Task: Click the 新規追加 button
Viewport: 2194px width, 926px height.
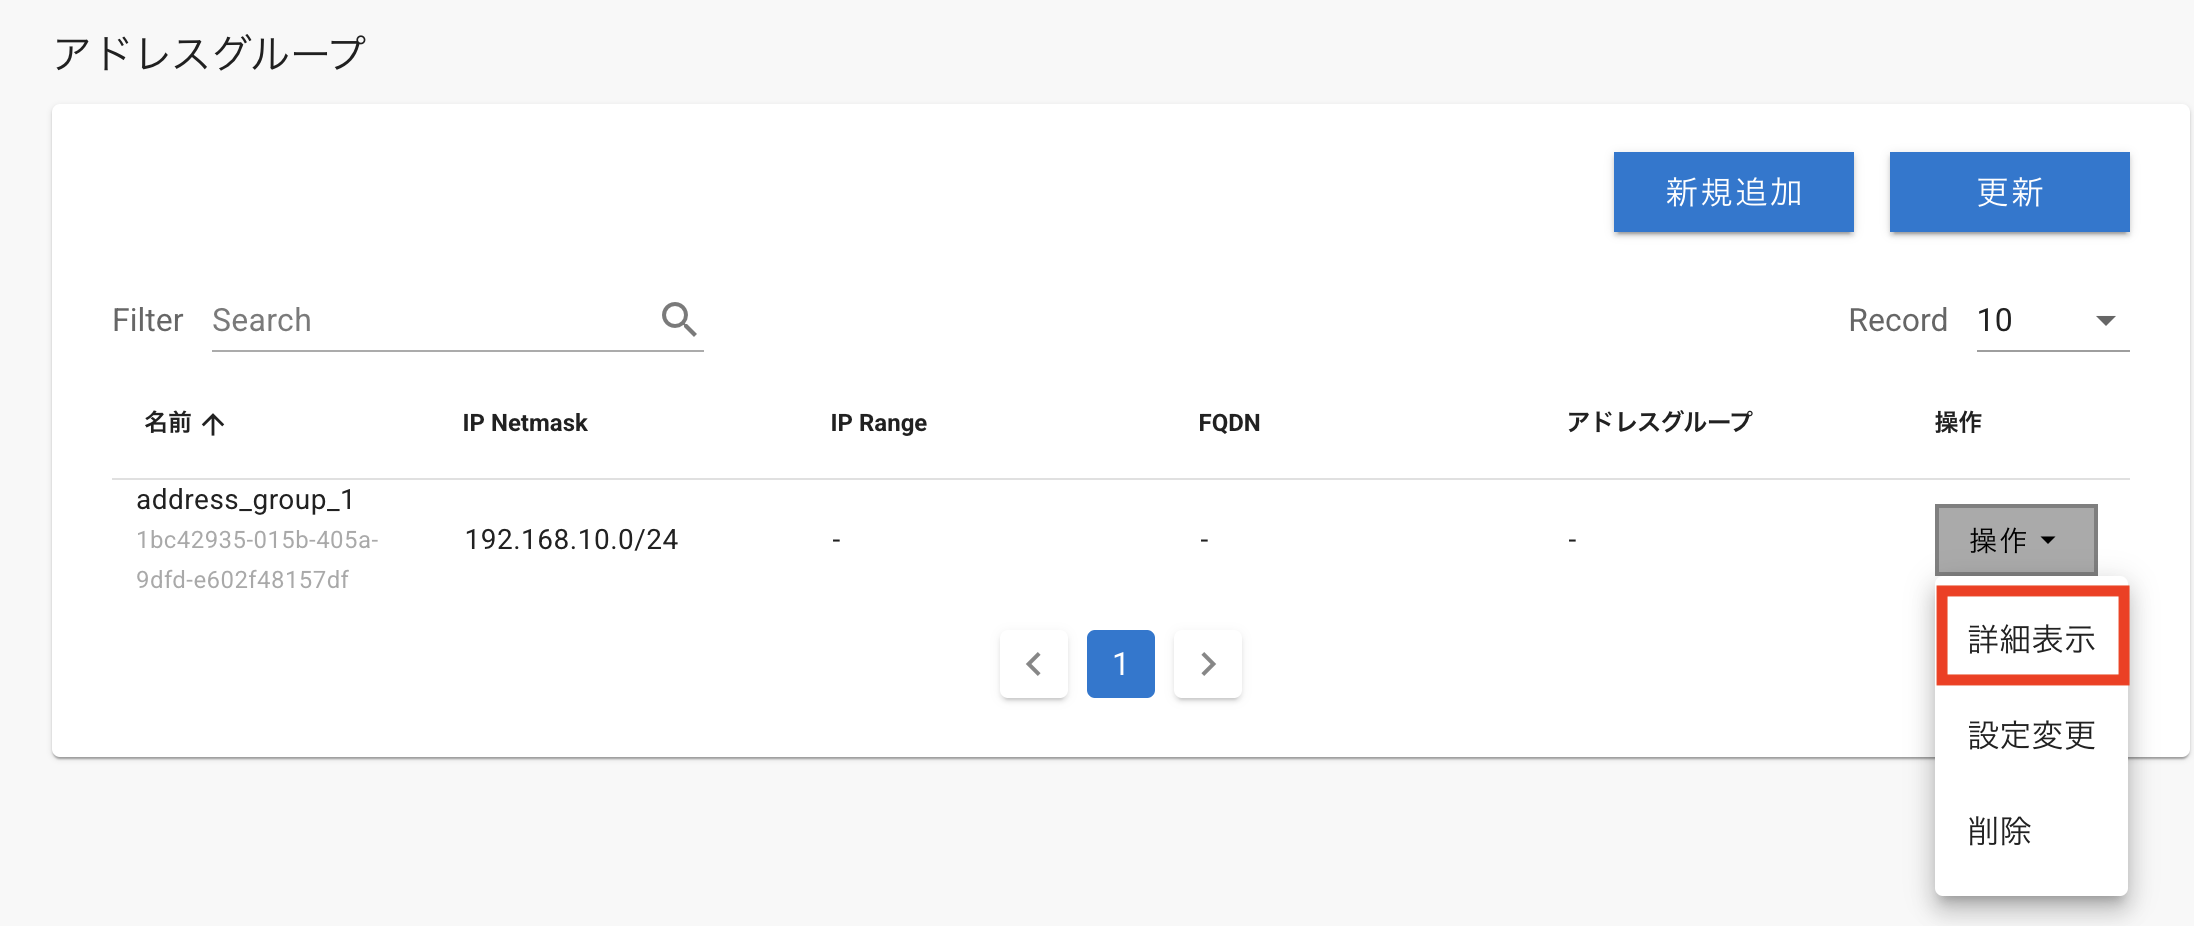Action: pos(1734,192)
